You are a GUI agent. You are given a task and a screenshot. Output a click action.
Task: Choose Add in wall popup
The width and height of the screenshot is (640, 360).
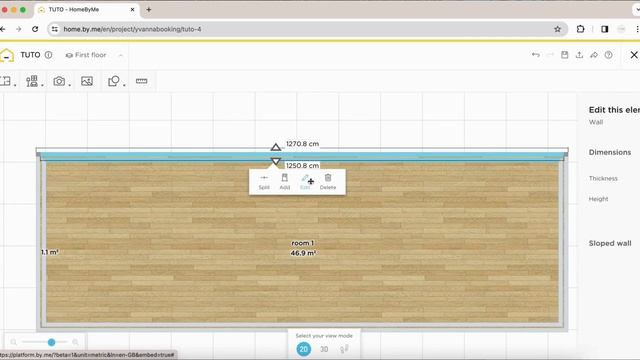(284, 182)
